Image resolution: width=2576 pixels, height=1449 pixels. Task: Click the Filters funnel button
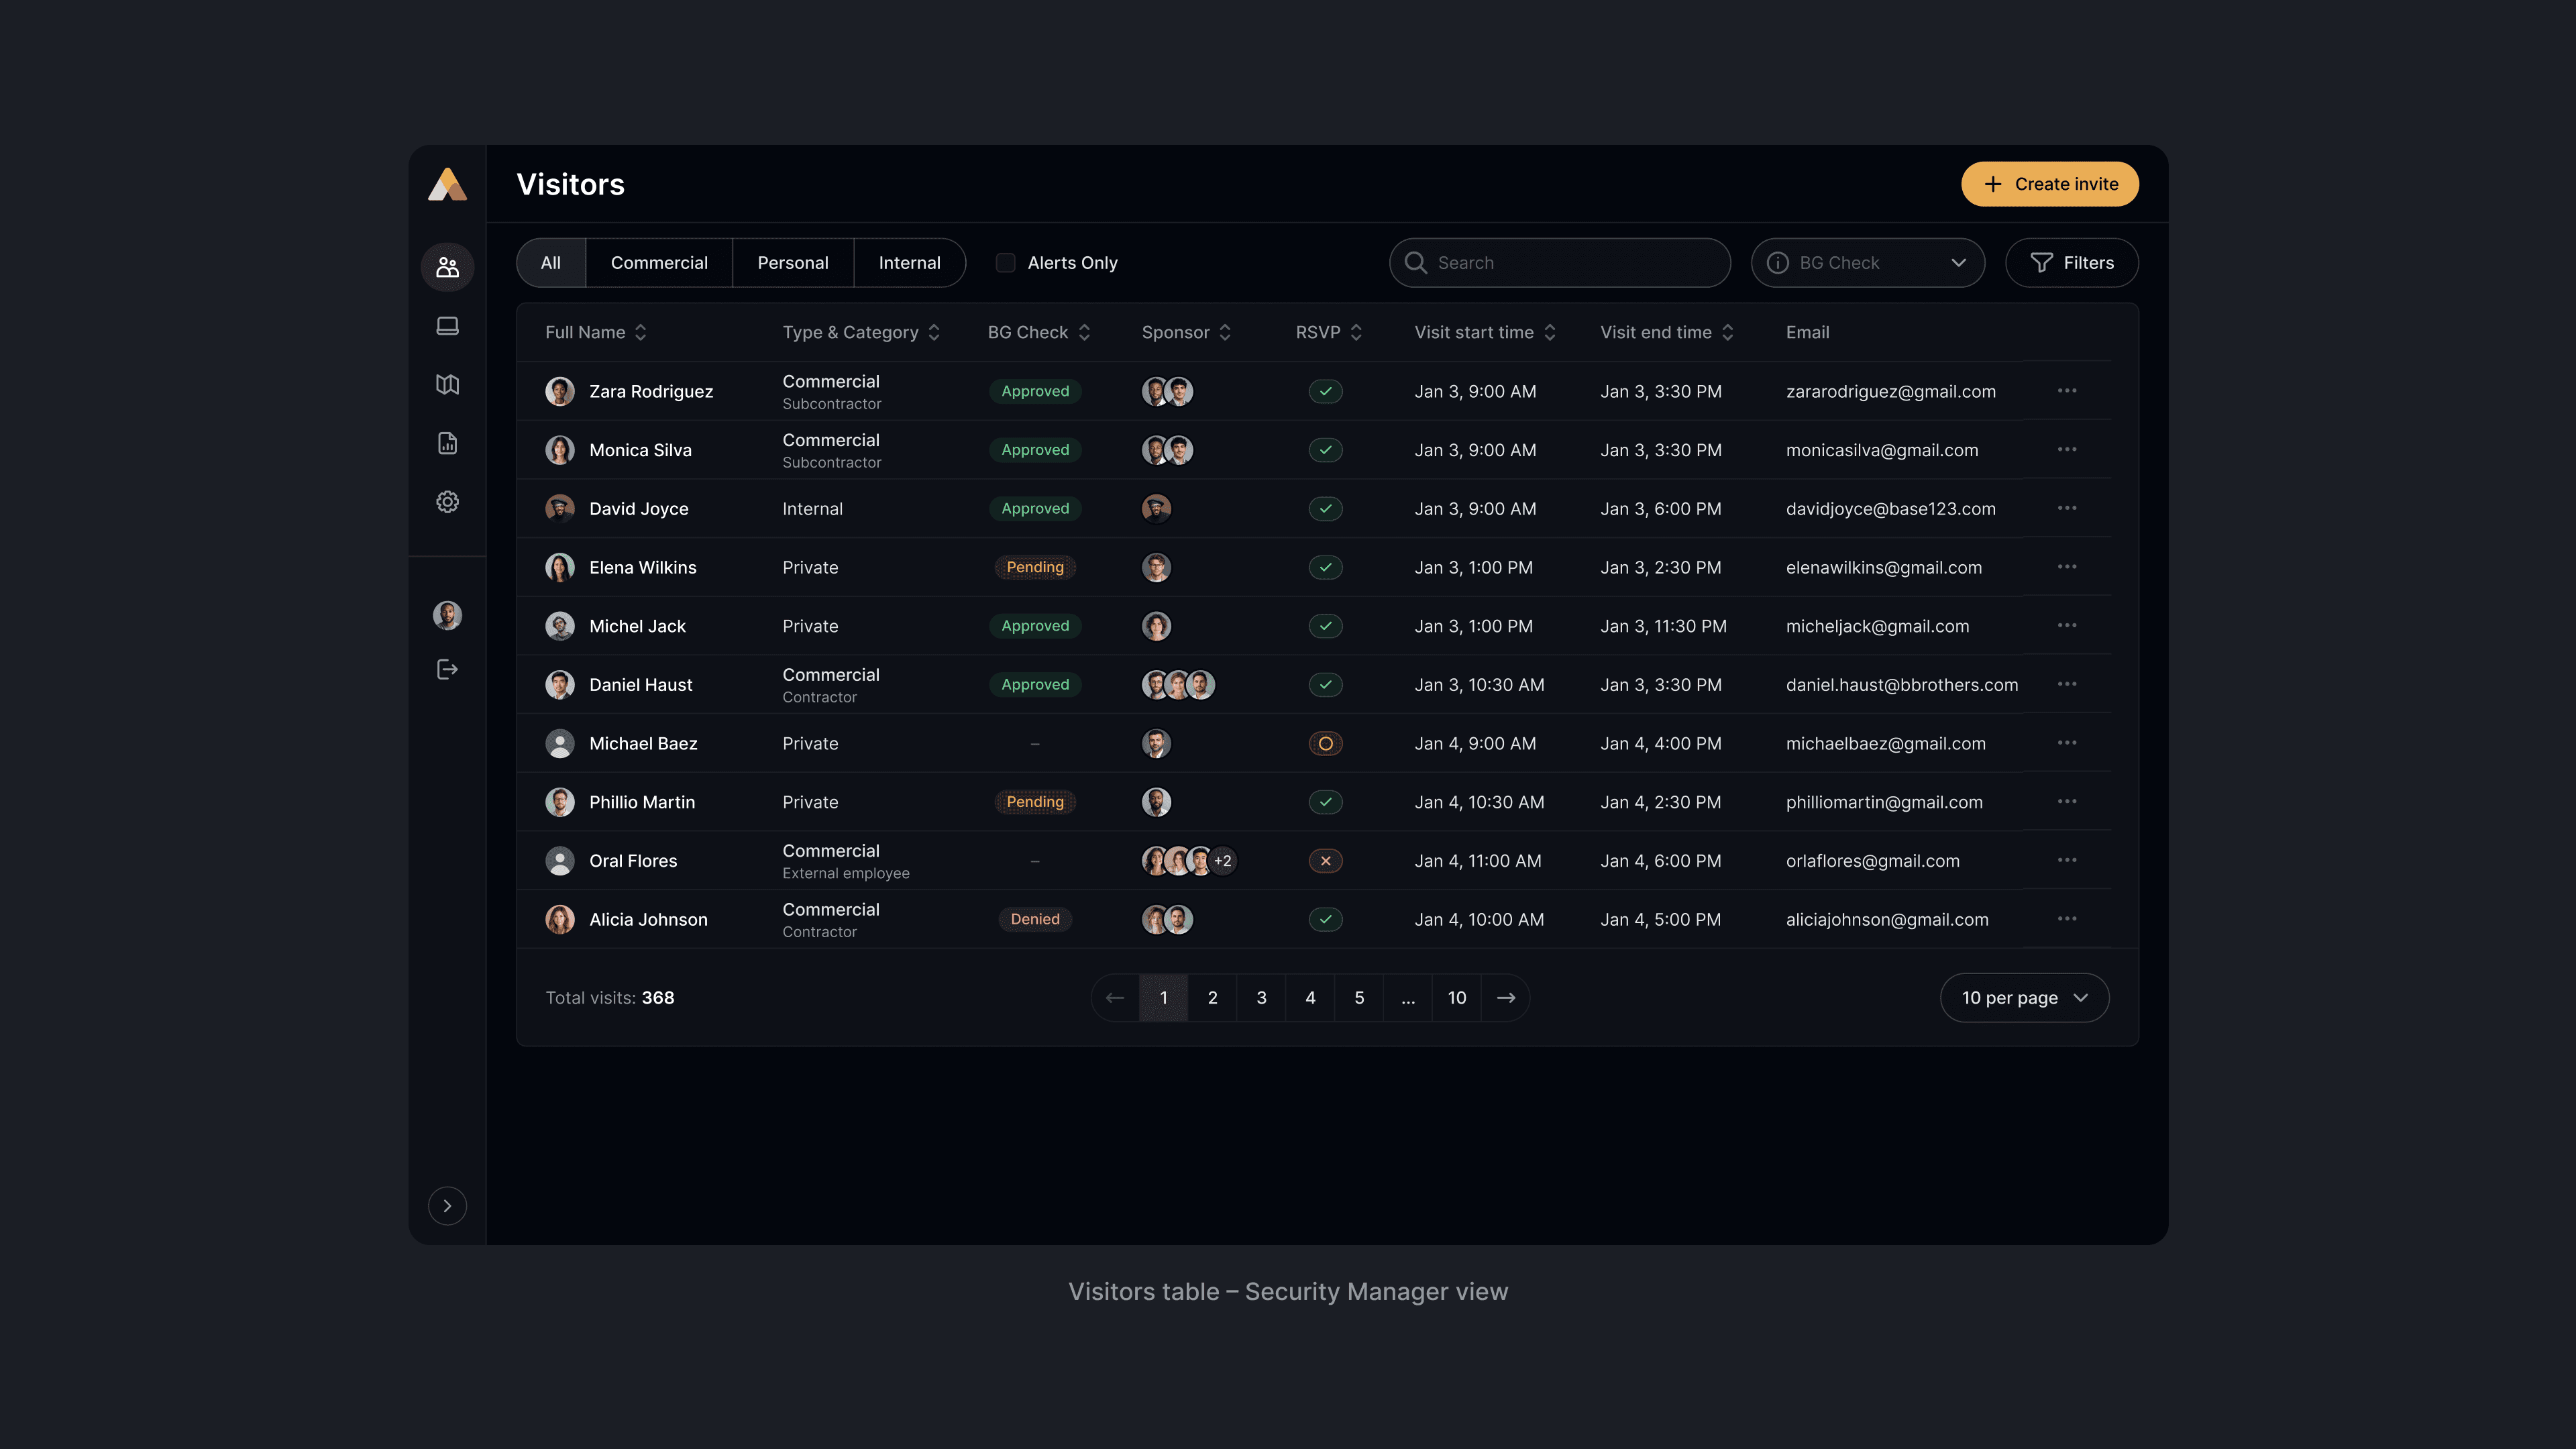coord(2071,263)
